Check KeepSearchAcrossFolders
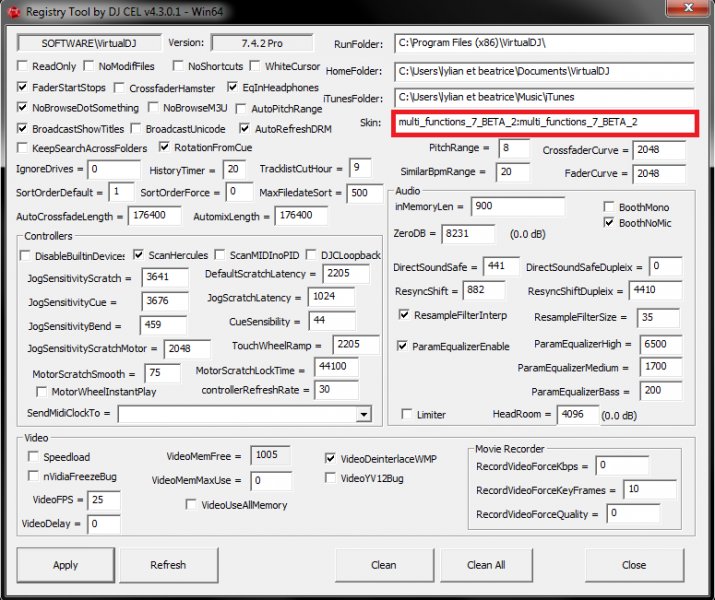715x600 pixels. point(22,148)
